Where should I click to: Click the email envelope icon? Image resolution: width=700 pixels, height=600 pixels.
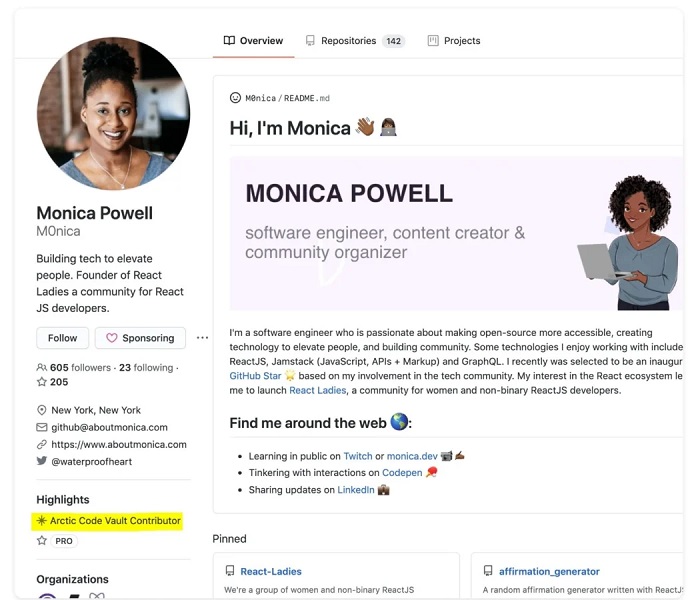pyautogui.click(x=42, y=427)
